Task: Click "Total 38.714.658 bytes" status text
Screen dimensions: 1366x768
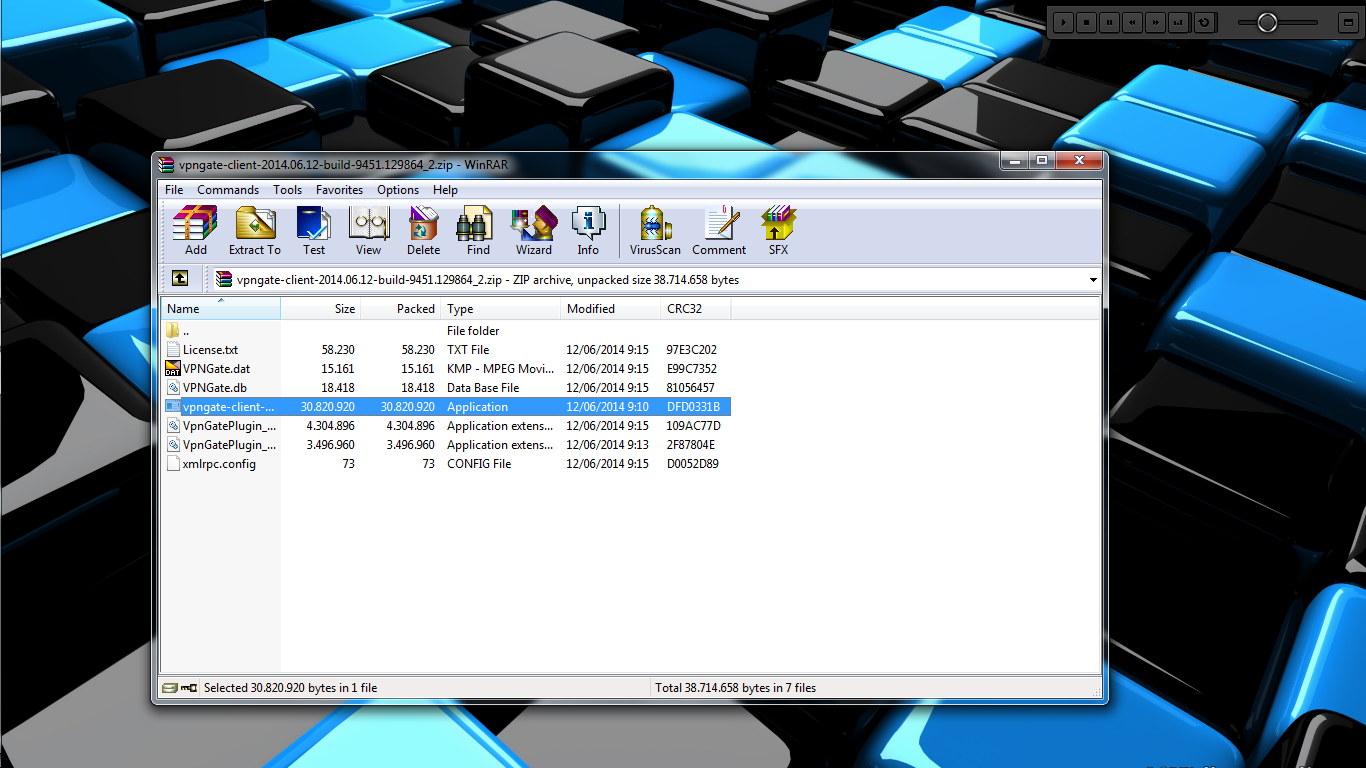Action: [736, 688]
